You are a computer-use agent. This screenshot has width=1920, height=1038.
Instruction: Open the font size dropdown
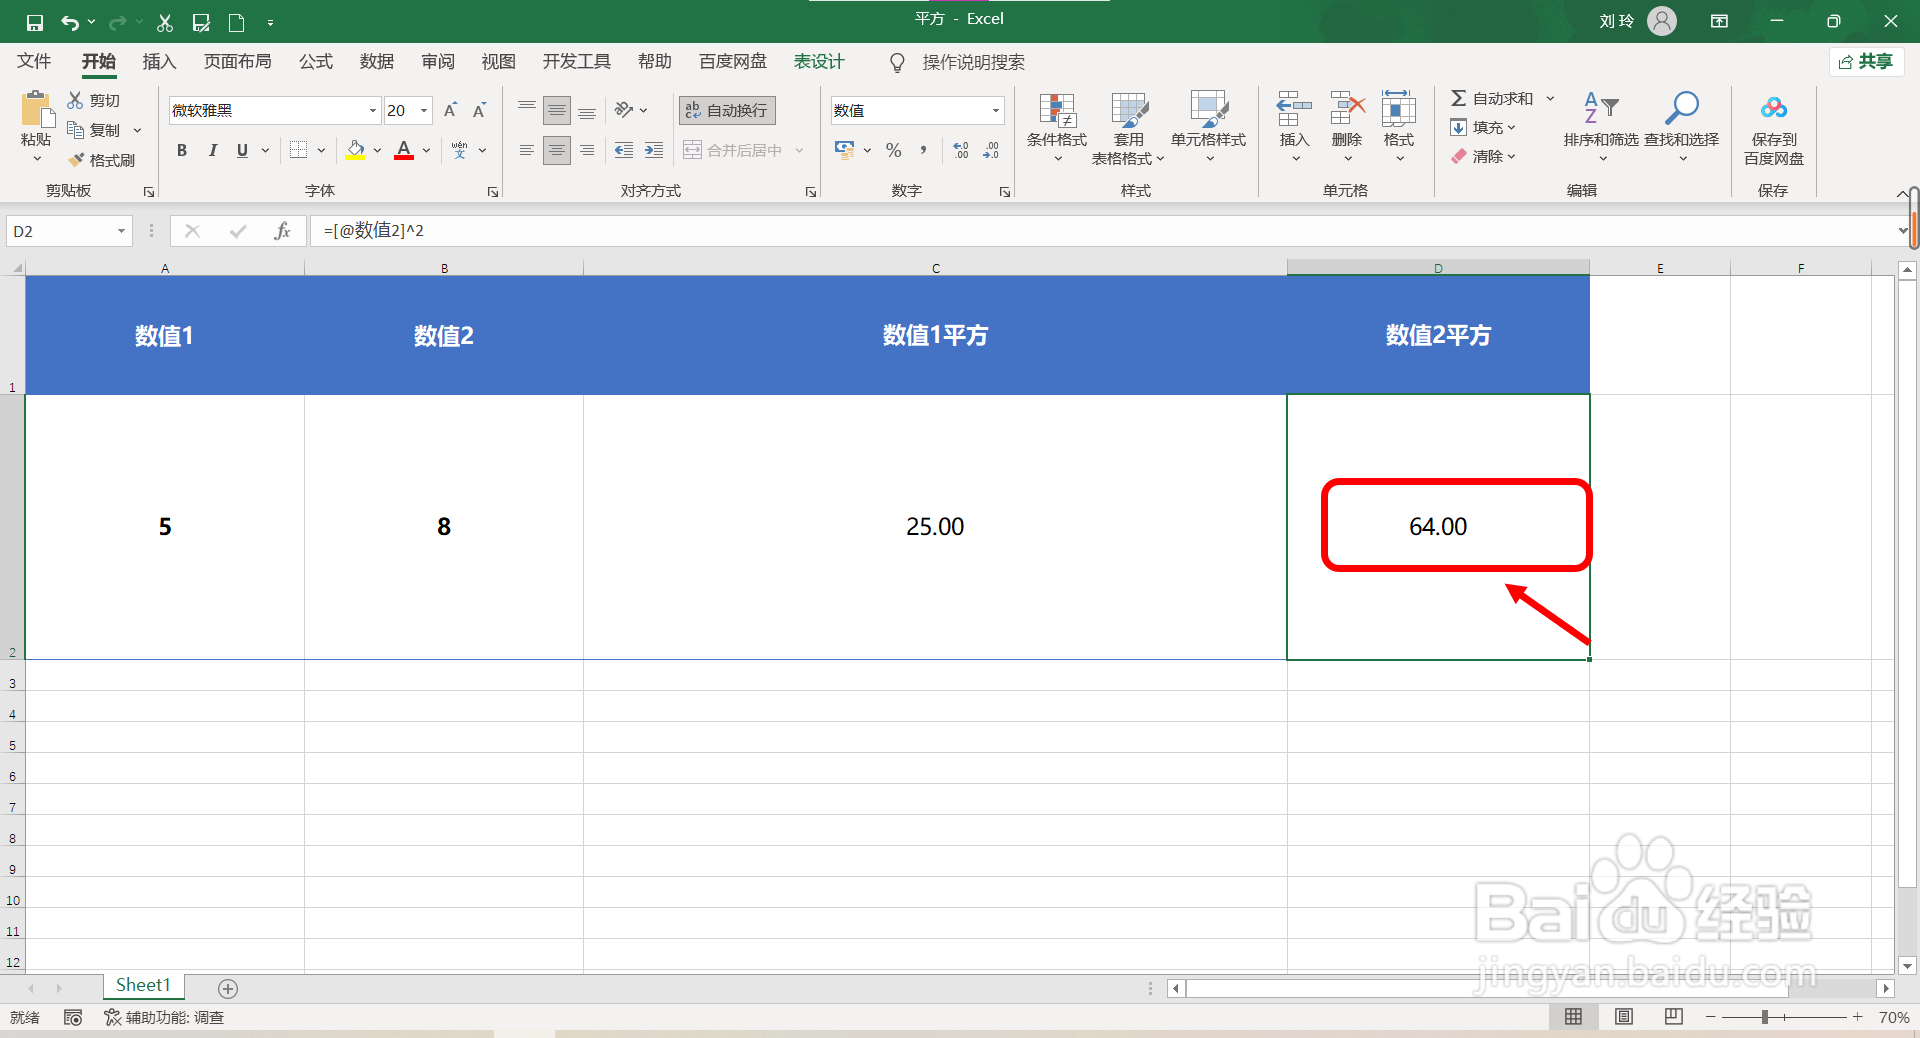pyautogui.click(x=423, y=110)
